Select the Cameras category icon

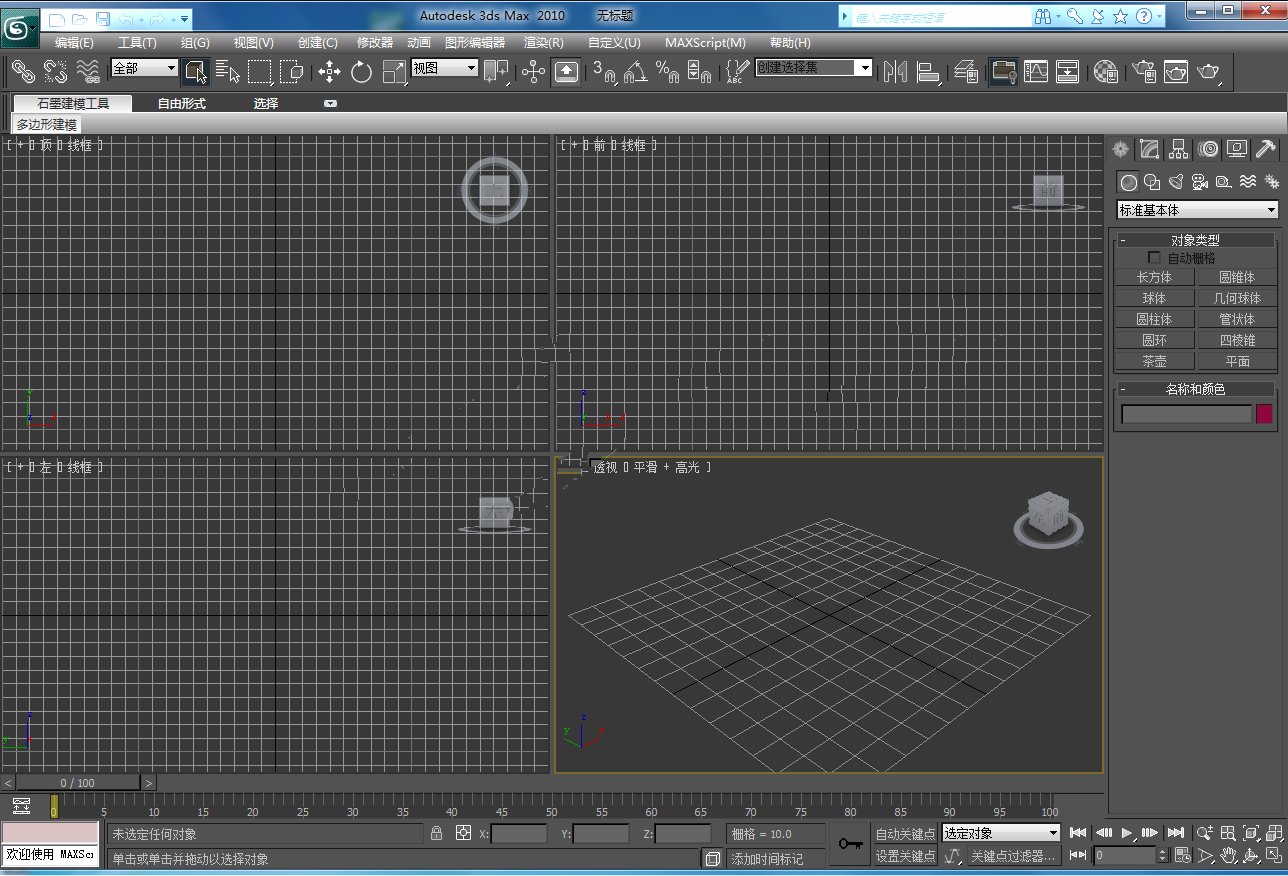pyautogui.click(x=1199, y=182)
